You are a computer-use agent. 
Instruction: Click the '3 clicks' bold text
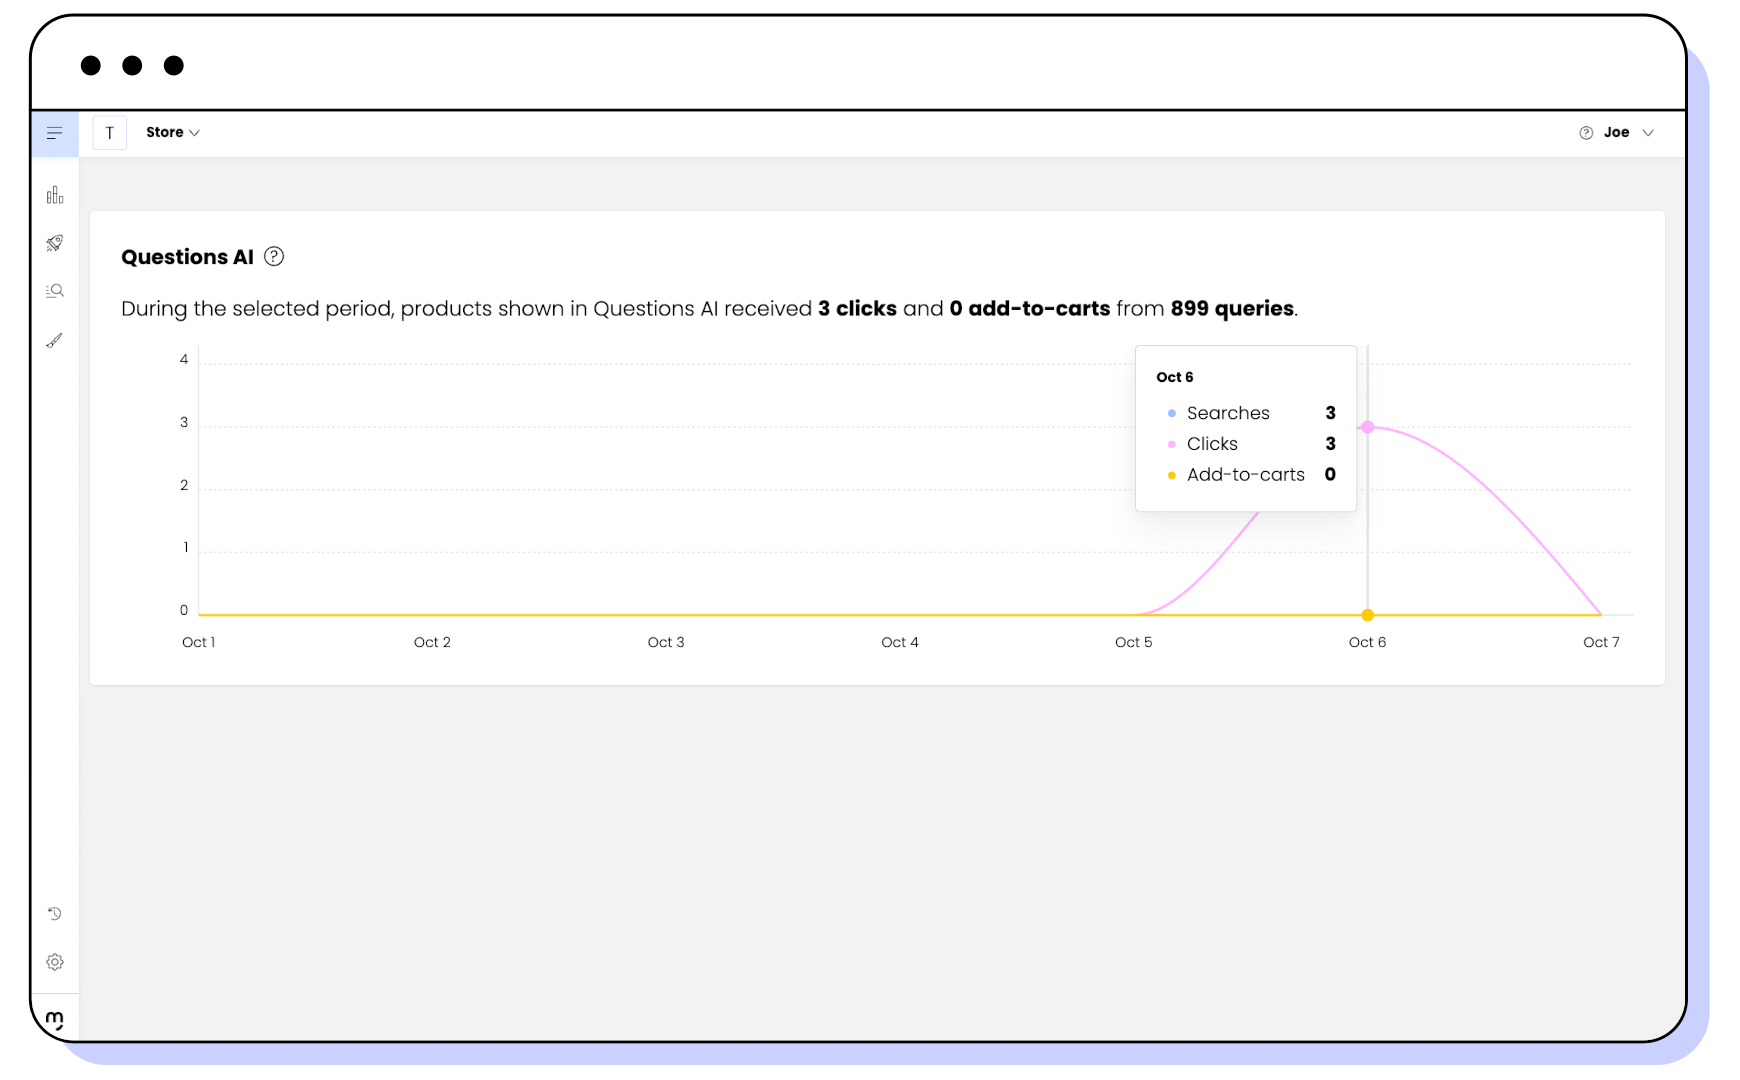(857, 309)
